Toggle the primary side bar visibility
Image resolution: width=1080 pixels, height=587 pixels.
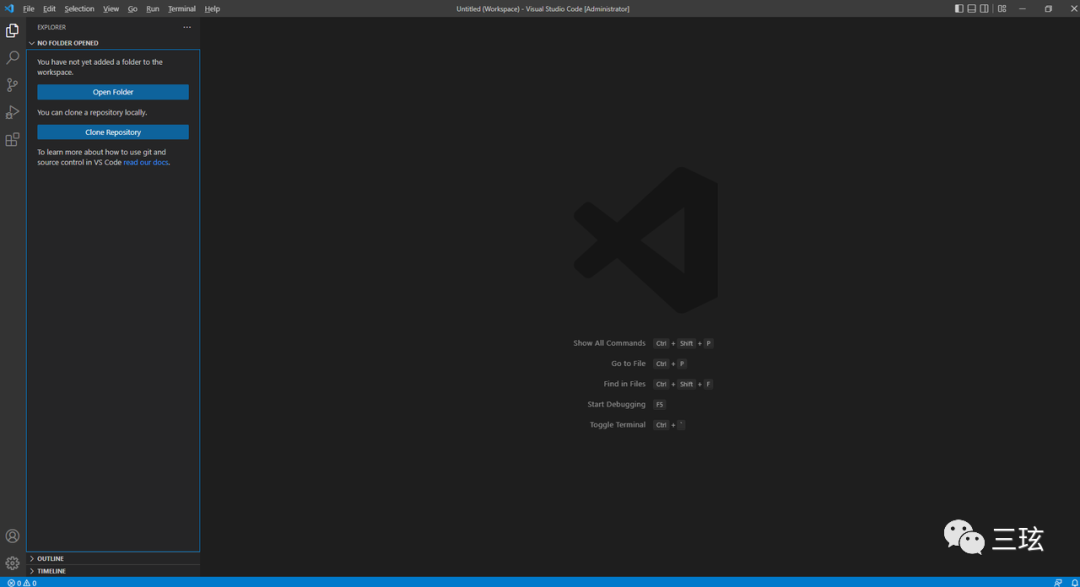click(x=959, y=9)
